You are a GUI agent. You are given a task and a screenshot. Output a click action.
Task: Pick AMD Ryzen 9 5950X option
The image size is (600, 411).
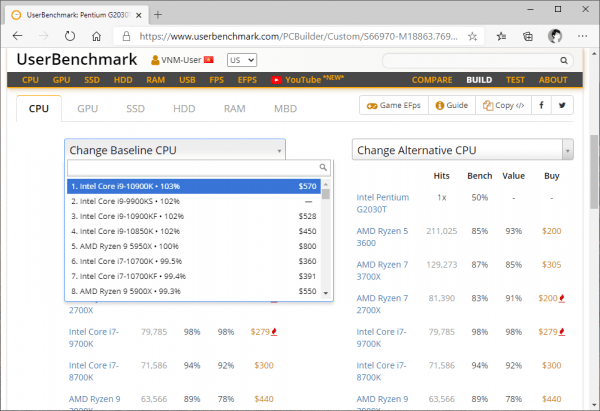194,246
